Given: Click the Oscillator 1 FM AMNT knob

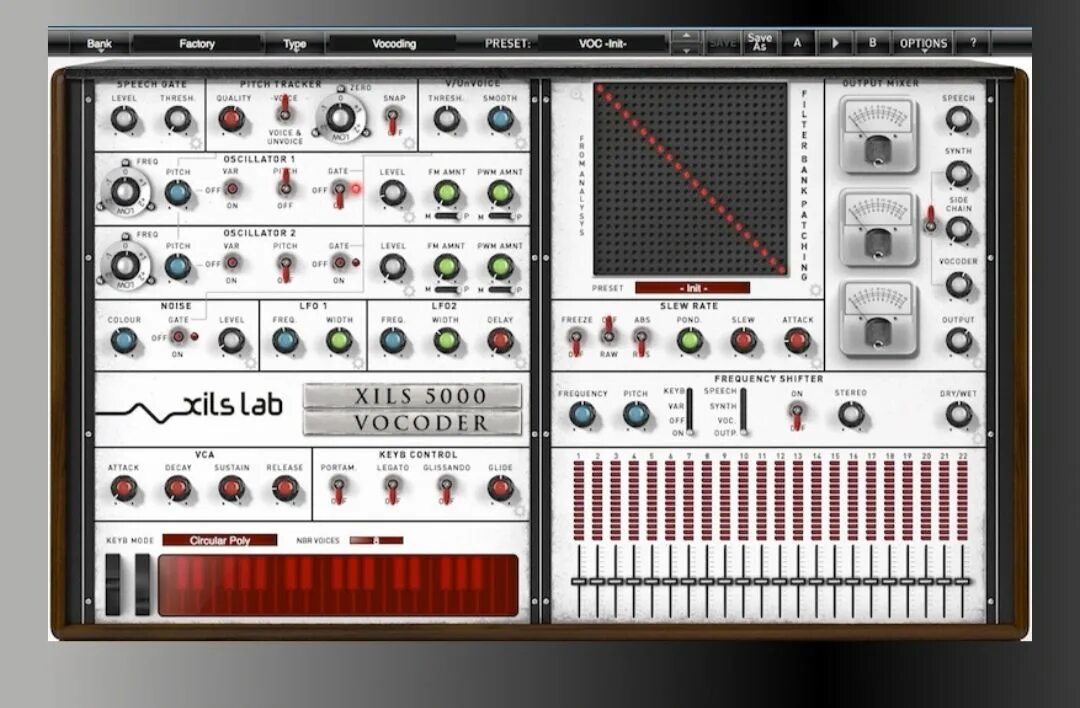Looking at the screenshot, I should [x=446, y=194].
